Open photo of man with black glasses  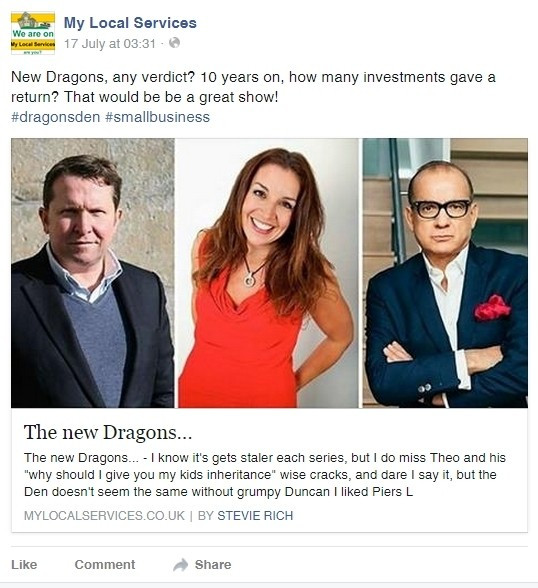[x=445, y=273]
